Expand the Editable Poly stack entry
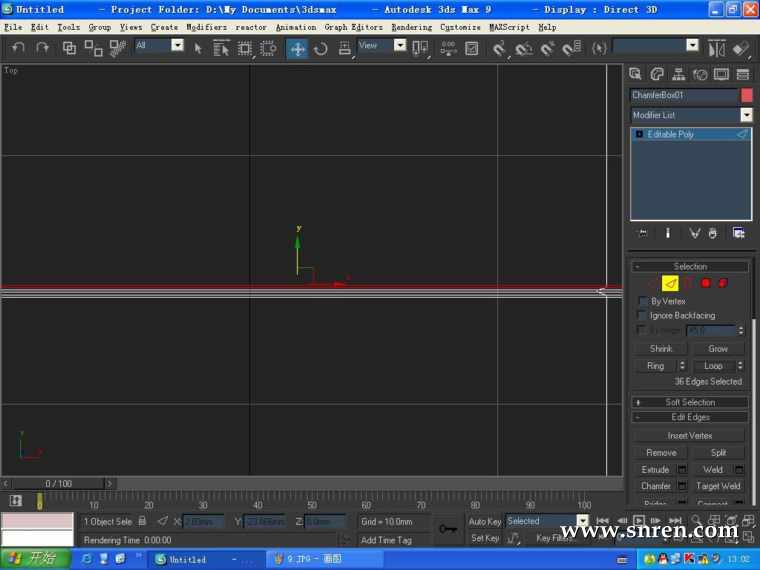 (639, 134)
